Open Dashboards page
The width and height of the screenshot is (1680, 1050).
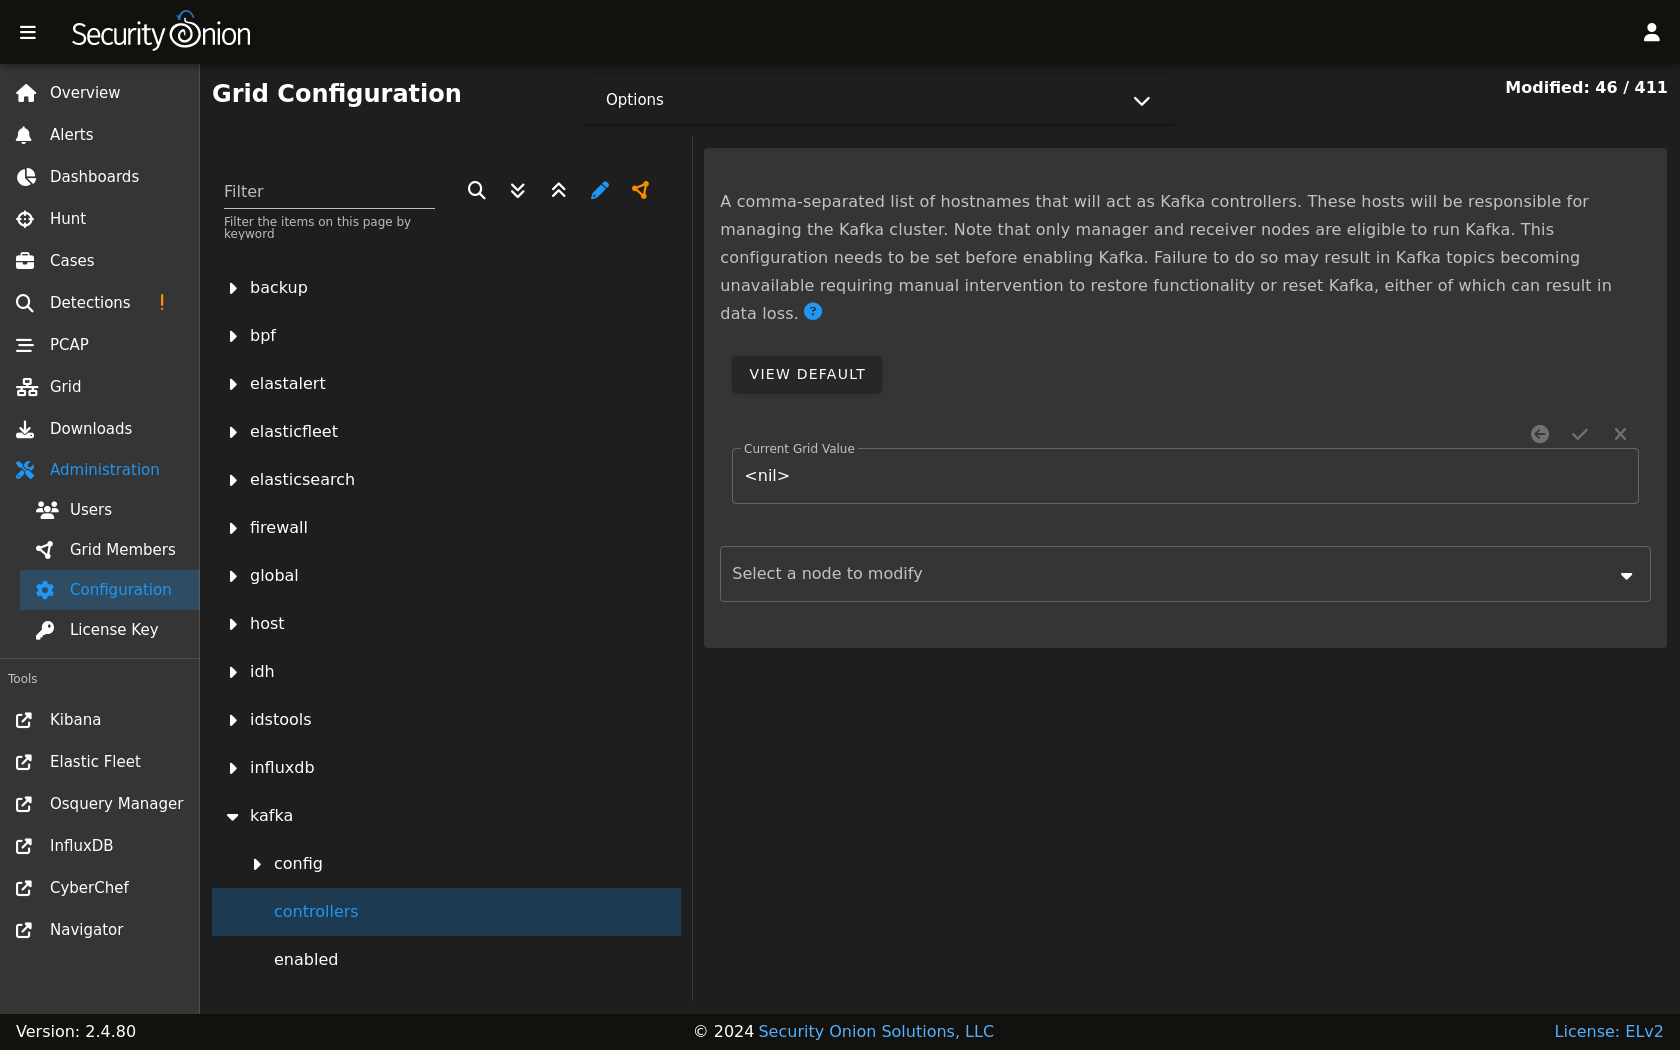100,177
